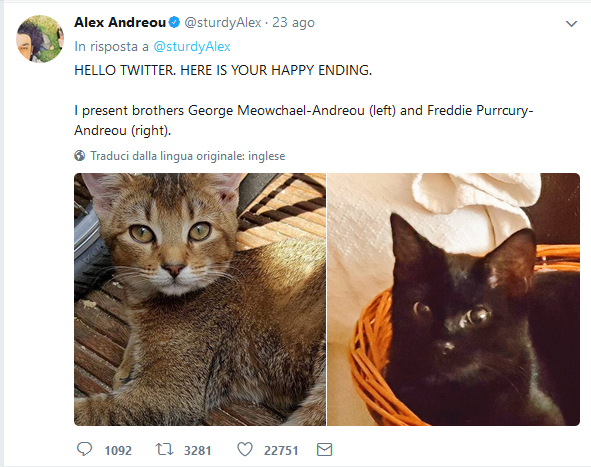Click the 'I present brothers George' sentence
591x467 pixels.
(x=304, y=120)
